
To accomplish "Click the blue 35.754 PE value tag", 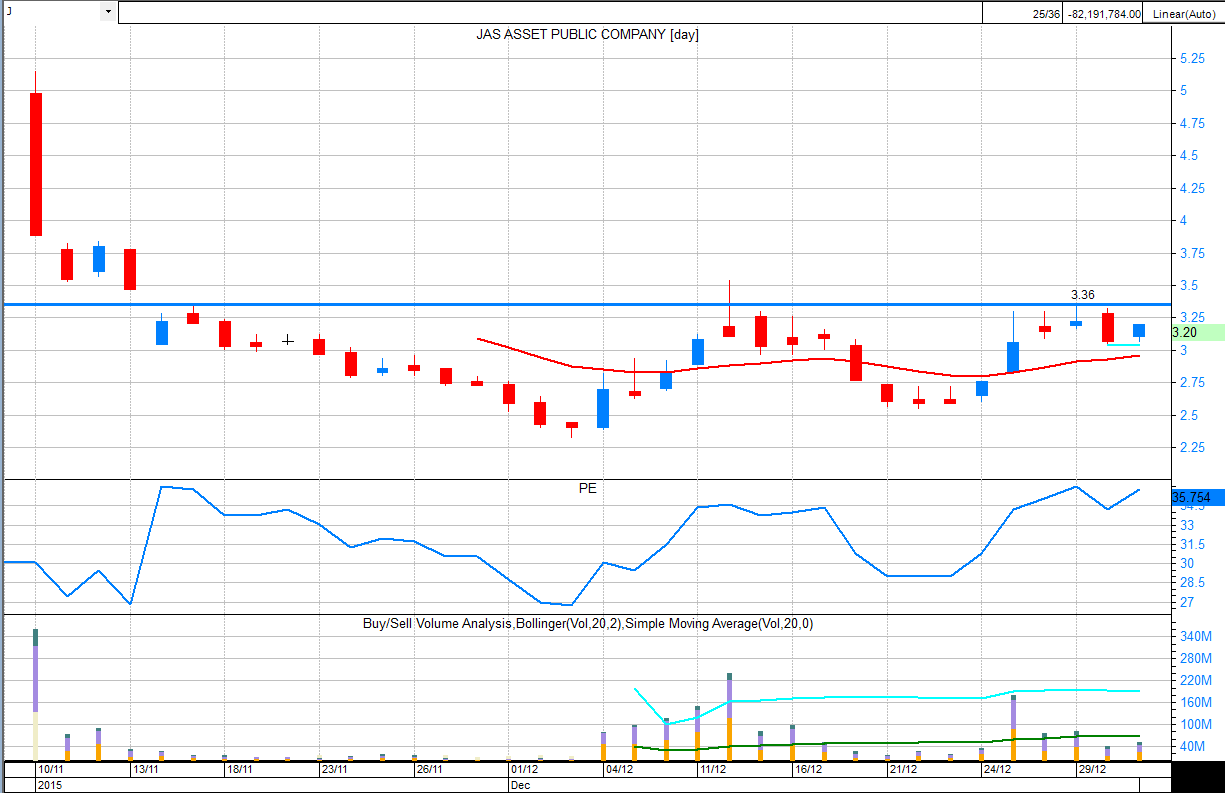I will [x=1196, y=497].
